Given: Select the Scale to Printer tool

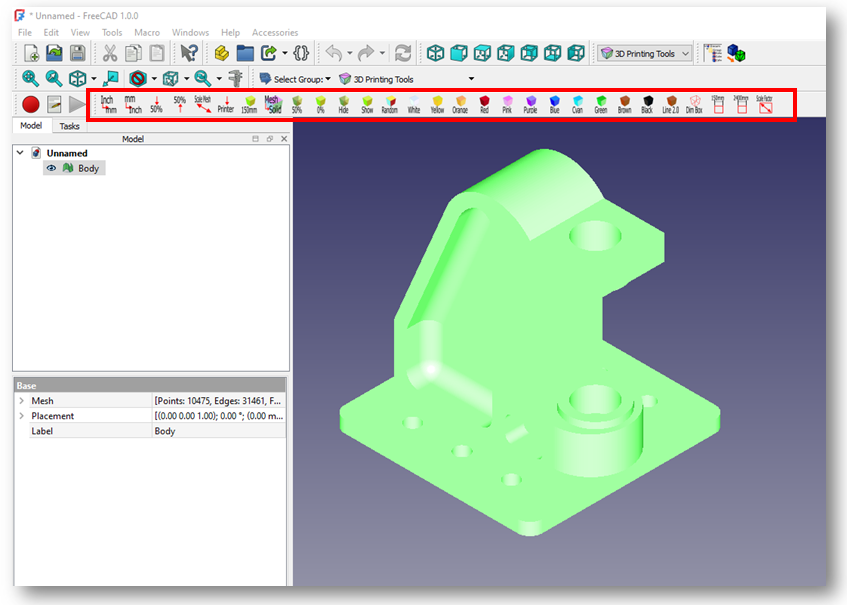Looking at the screenshot, I should (226, 105).
